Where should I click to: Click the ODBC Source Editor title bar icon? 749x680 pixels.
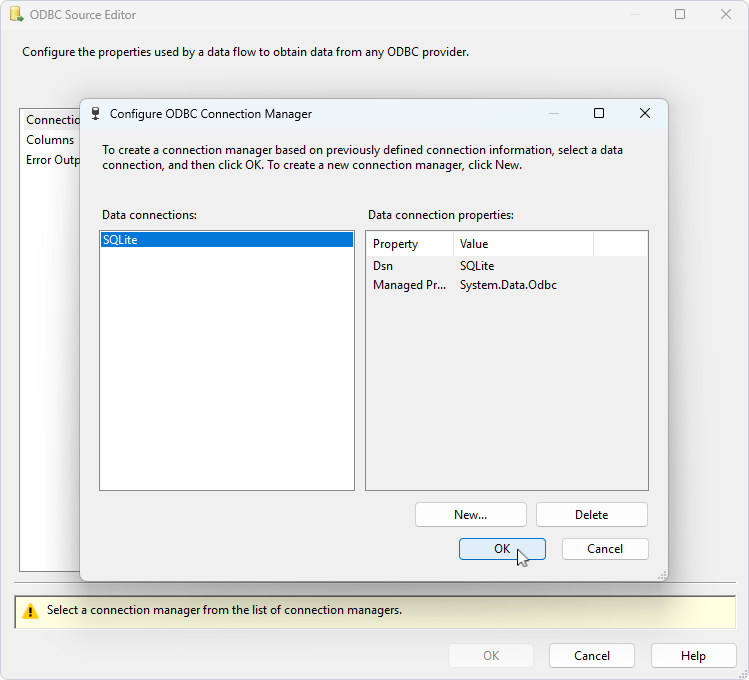(x=16, y=15)
